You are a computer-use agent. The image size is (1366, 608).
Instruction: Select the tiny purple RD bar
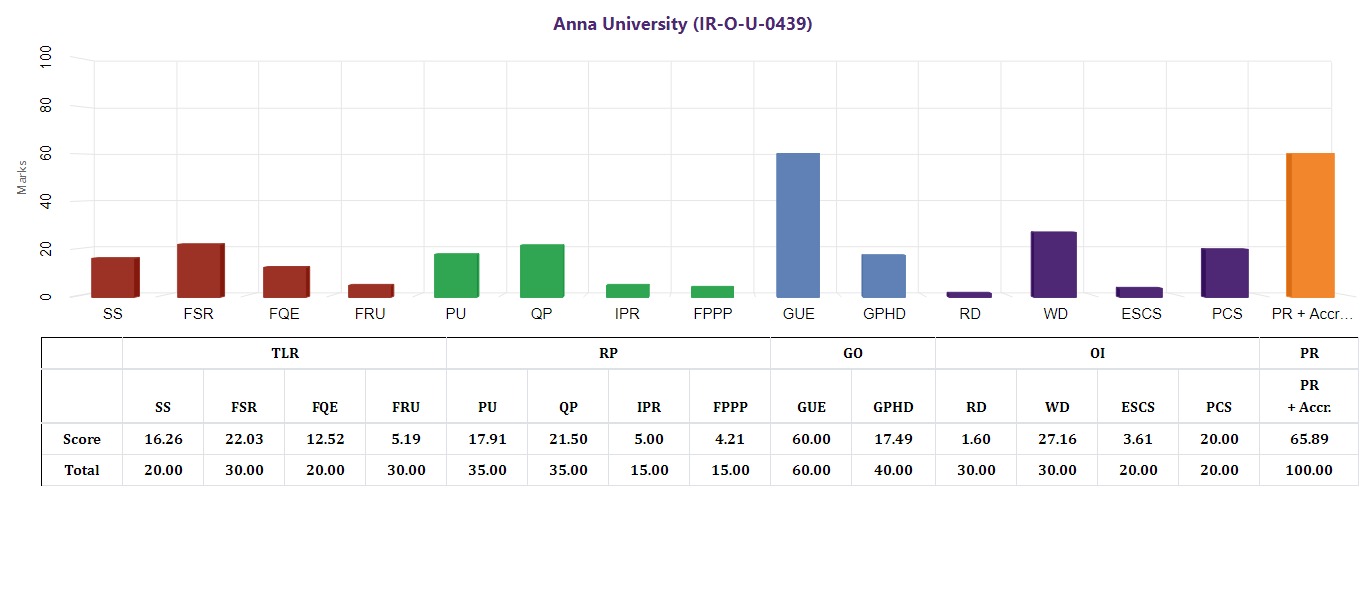click(969, 295)
